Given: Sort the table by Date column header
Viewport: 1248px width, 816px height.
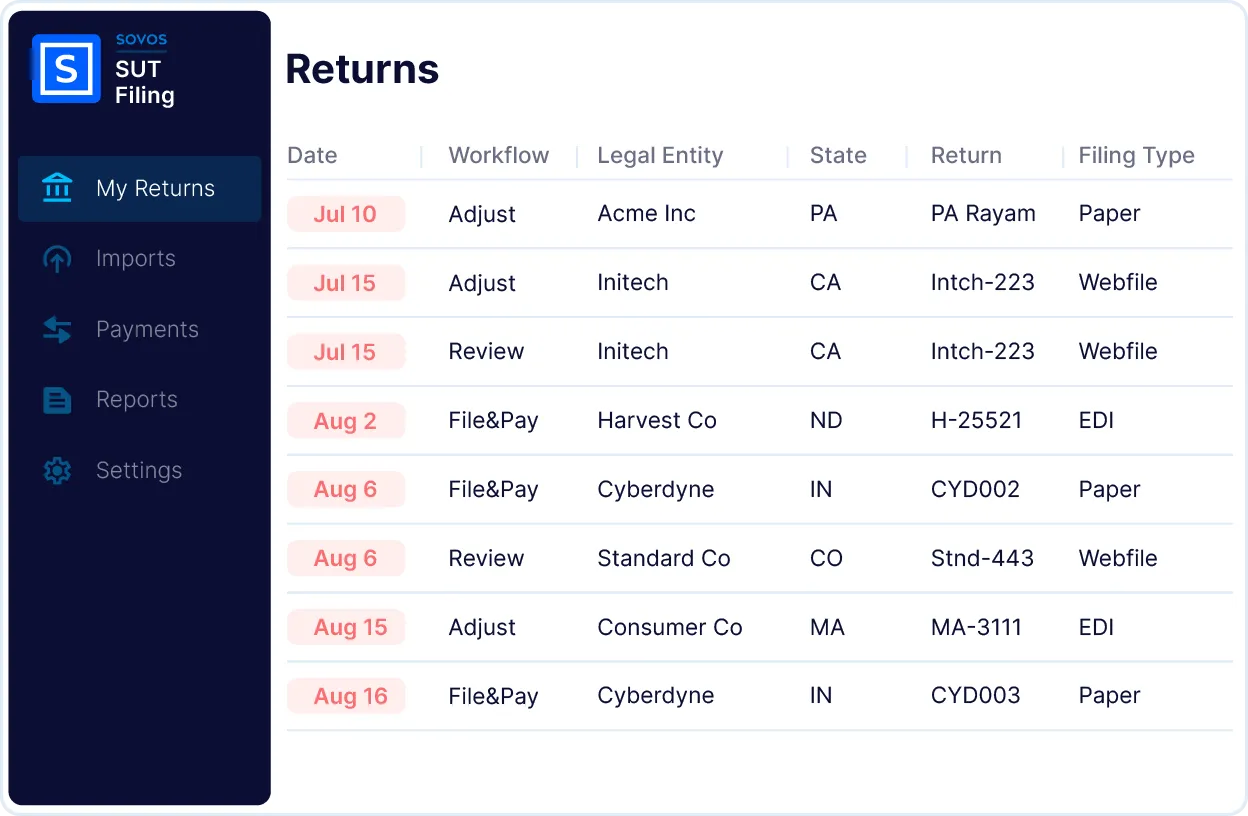Looking at the screenshot, I should pos(312,156).
